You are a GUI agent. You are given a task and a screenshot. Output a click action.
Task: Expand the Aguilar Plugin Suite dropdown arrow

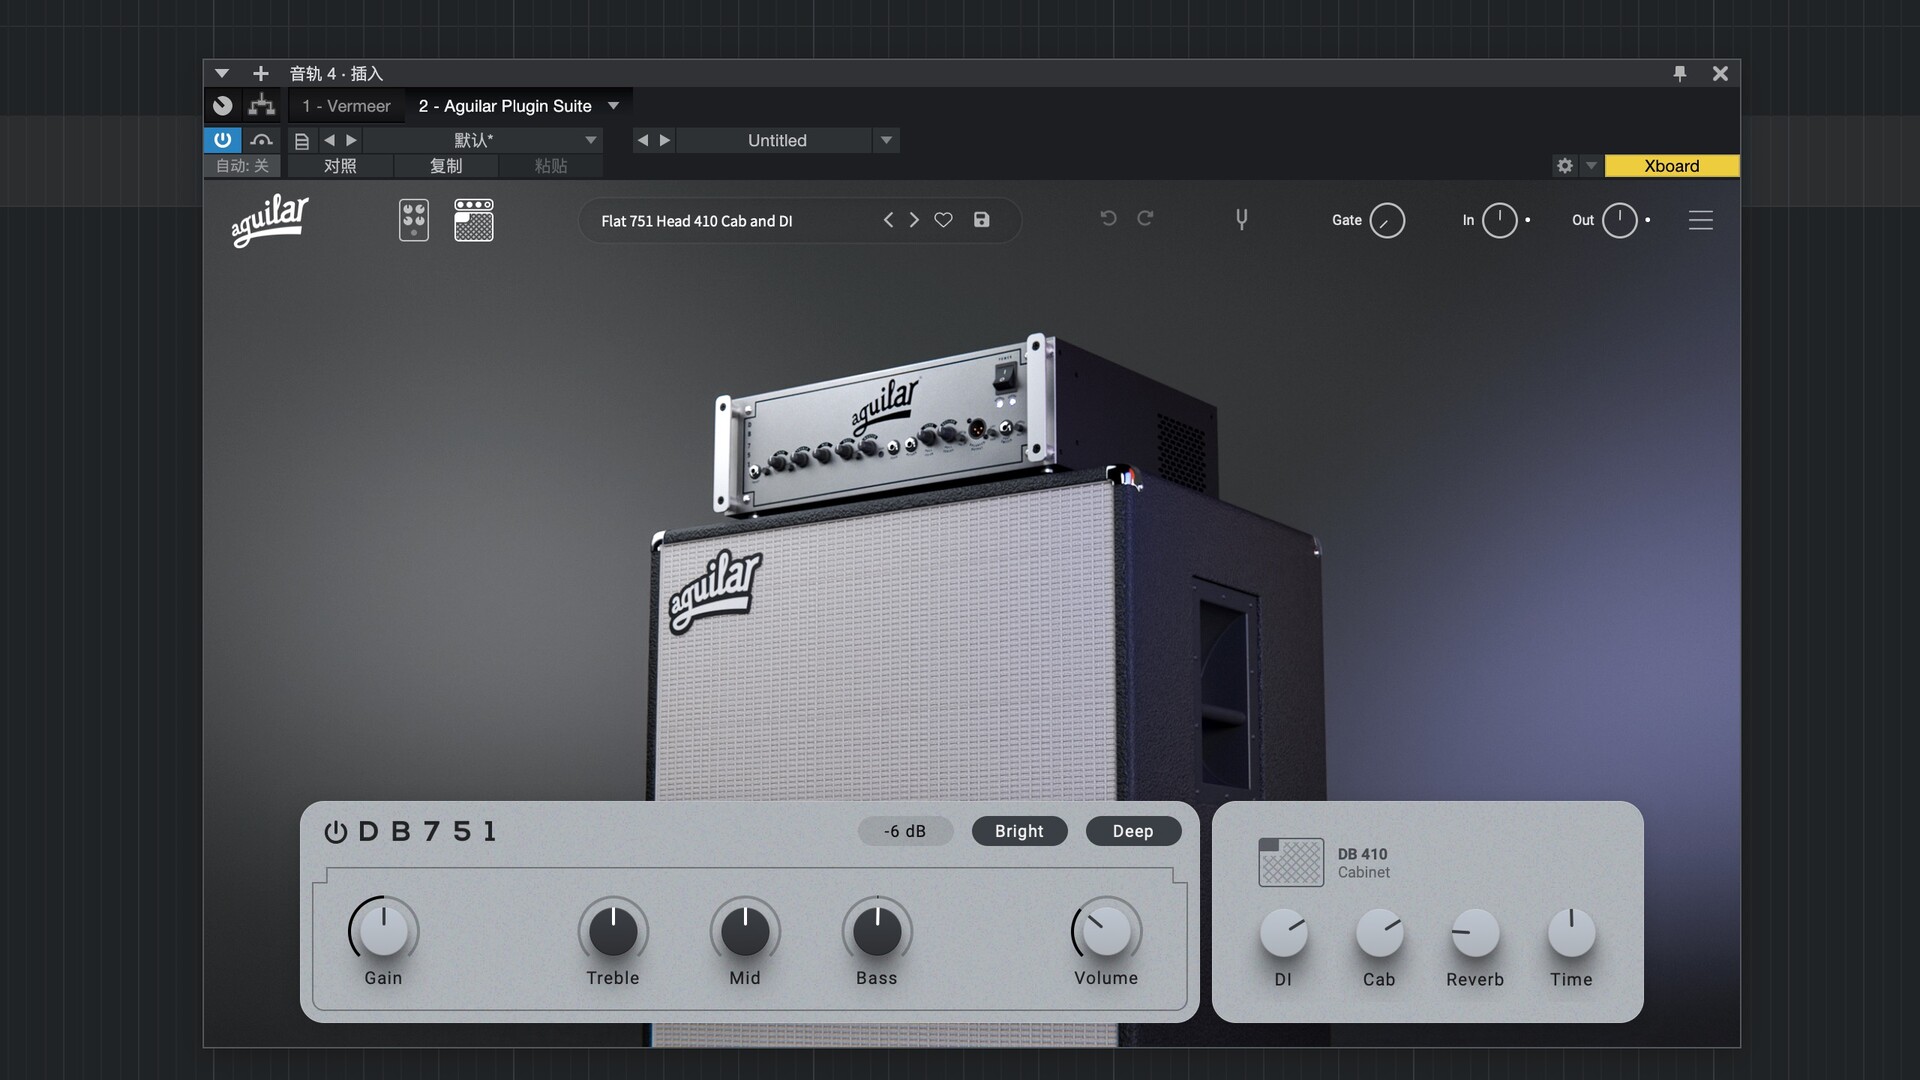pos(613,106)
